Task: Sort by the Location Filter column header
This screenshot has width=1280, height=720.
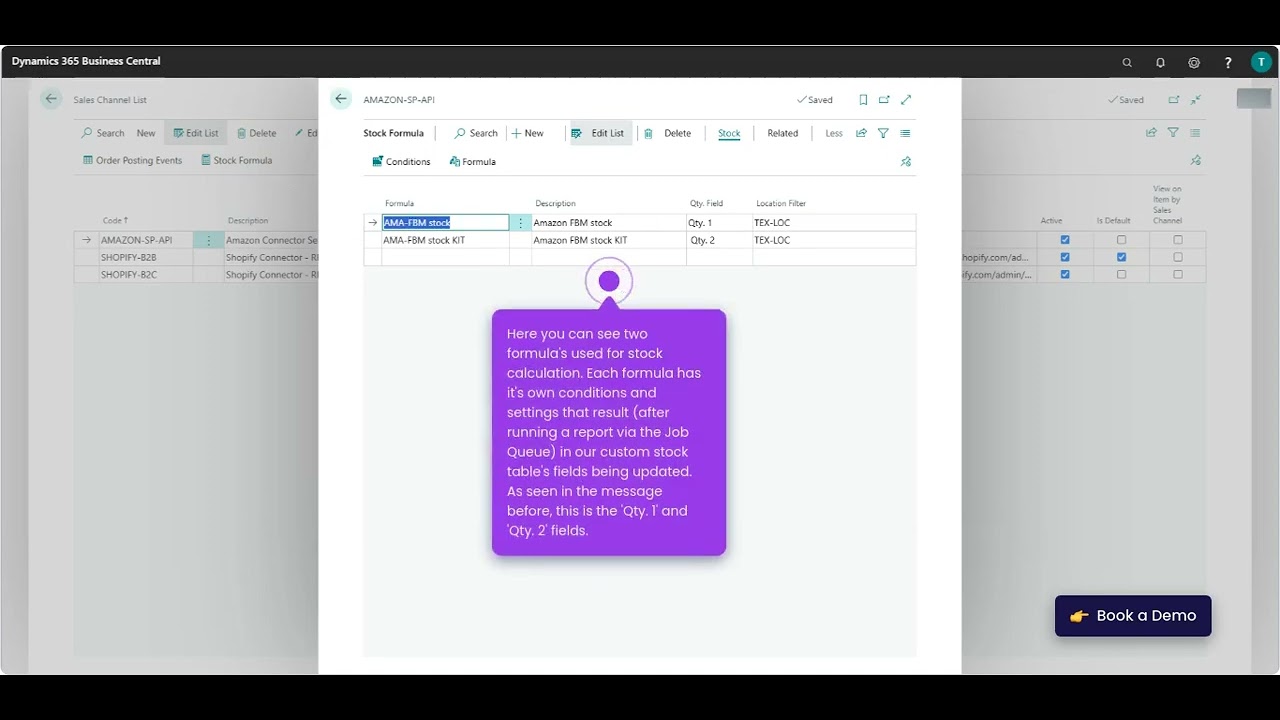Action: click(781, 204)
